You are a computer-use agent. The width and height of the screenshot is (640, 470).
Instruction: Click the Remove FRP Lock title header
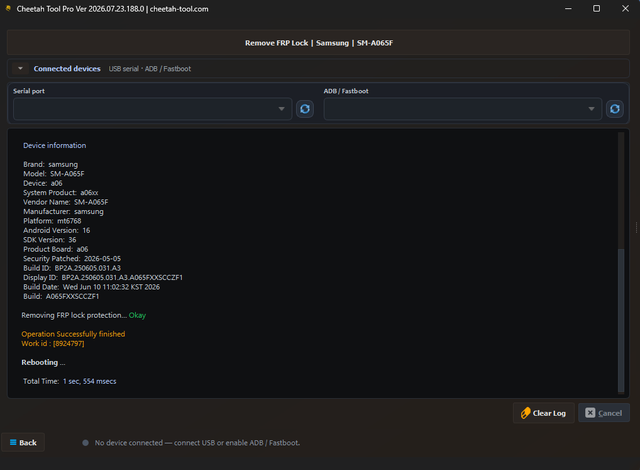pos(319,43)
